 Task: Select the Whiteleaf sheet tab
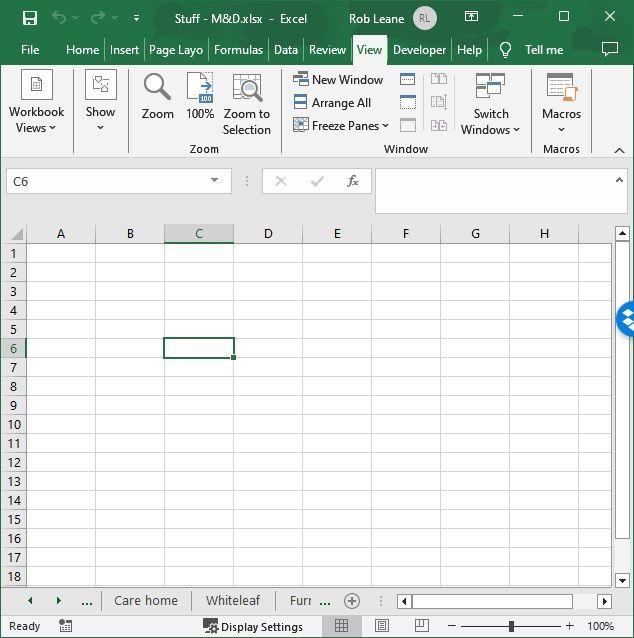233,601
